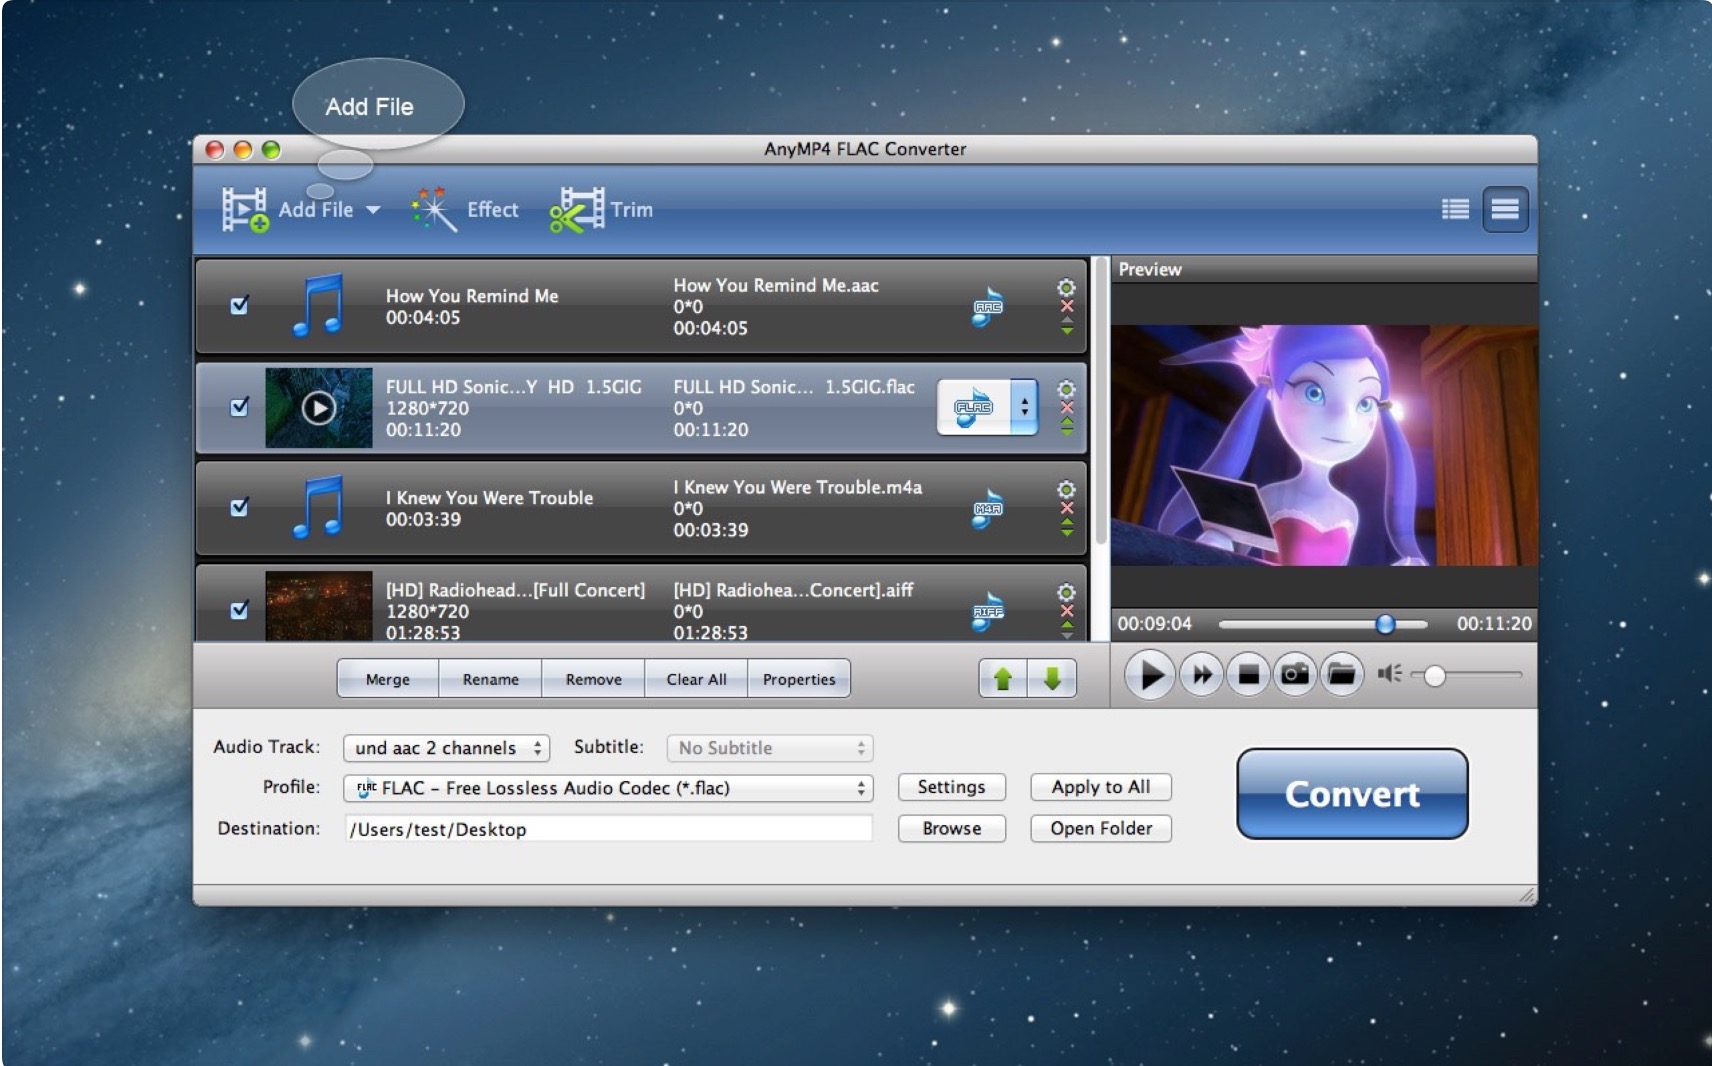Viewport: 1712px width, 1066px height.
Task: Move selected file down with green arrow
Action: point(1052,679)
